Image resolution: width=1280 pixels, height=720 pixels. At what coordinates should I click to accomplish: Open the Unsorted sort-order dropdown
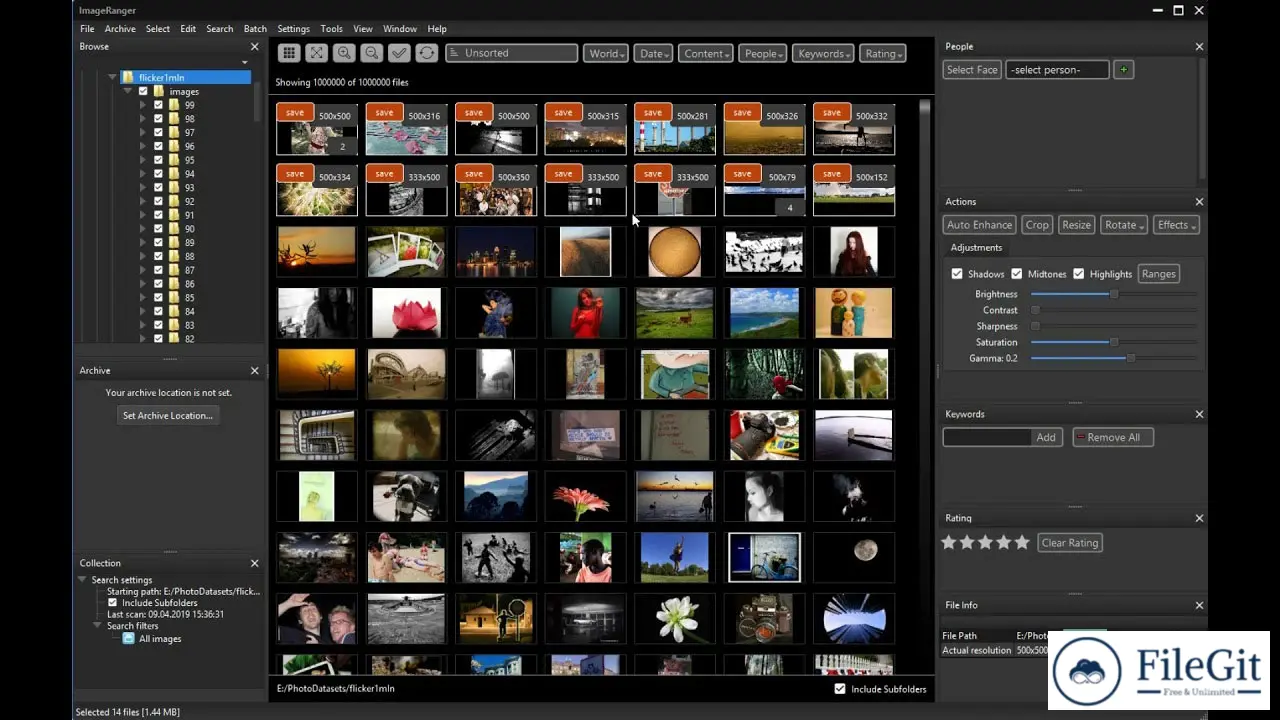[x=512, y=53]
